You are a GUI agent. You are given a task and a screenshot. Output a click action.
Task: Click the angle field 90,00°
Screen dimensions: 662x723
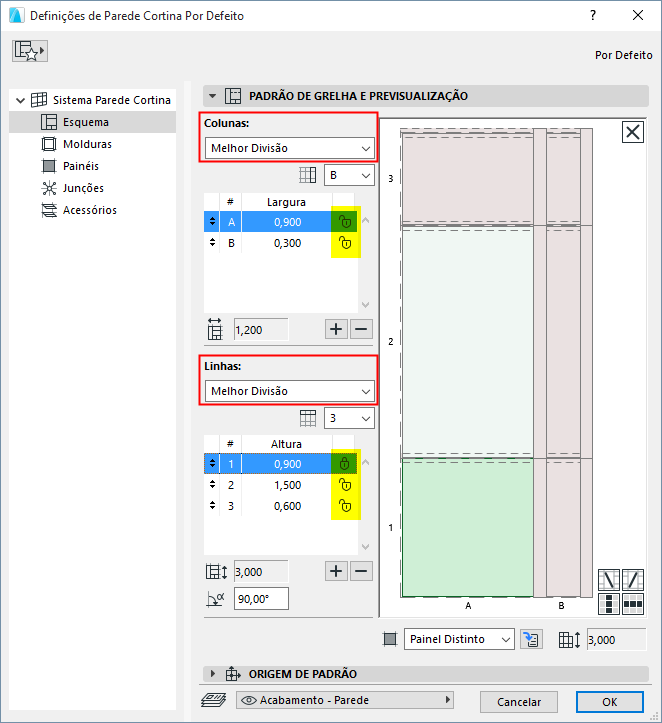click(x=261, y=599)
